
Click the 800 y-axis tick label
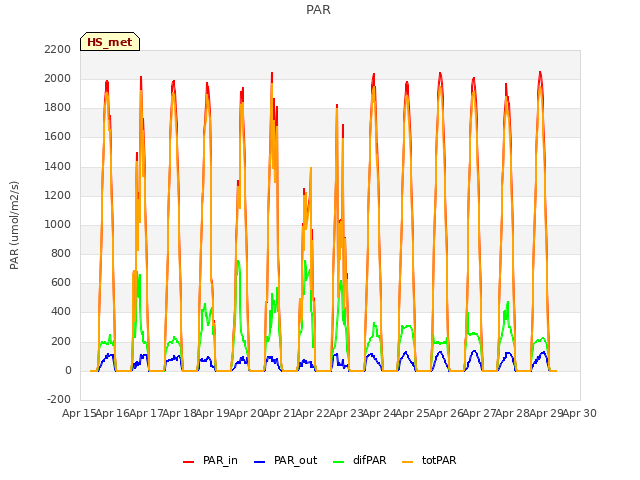61,253
